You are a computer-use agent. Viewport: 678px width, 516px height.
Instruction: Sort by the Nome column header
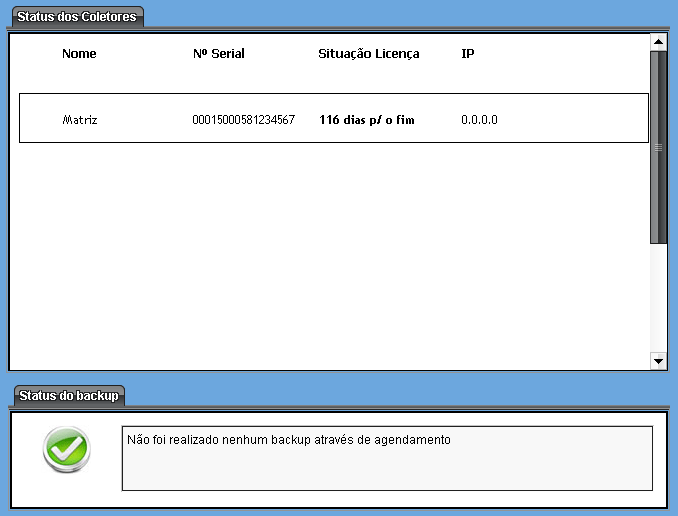point(79,54)
